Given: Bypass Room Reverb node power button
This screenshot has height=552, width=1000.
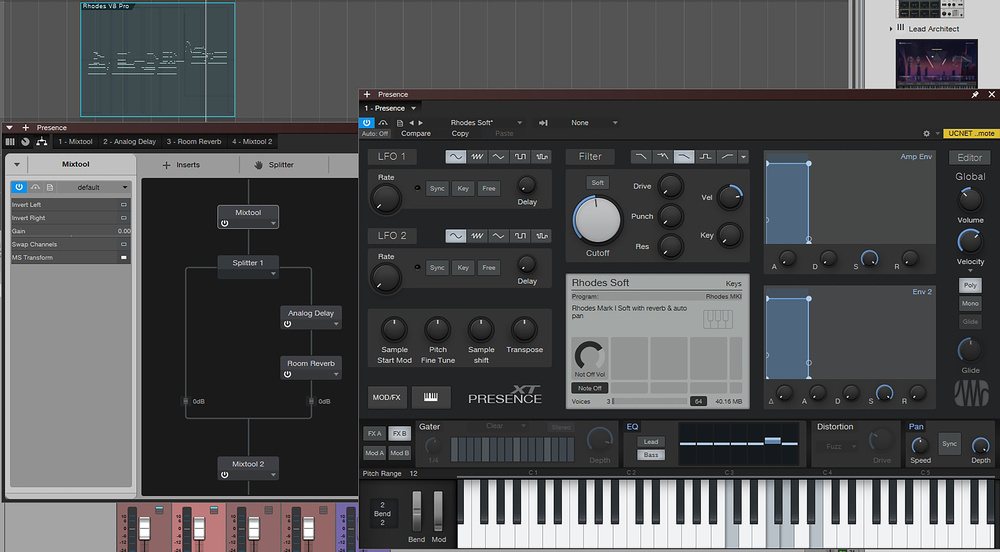Looking at the screenshot, I should [288, 374].
